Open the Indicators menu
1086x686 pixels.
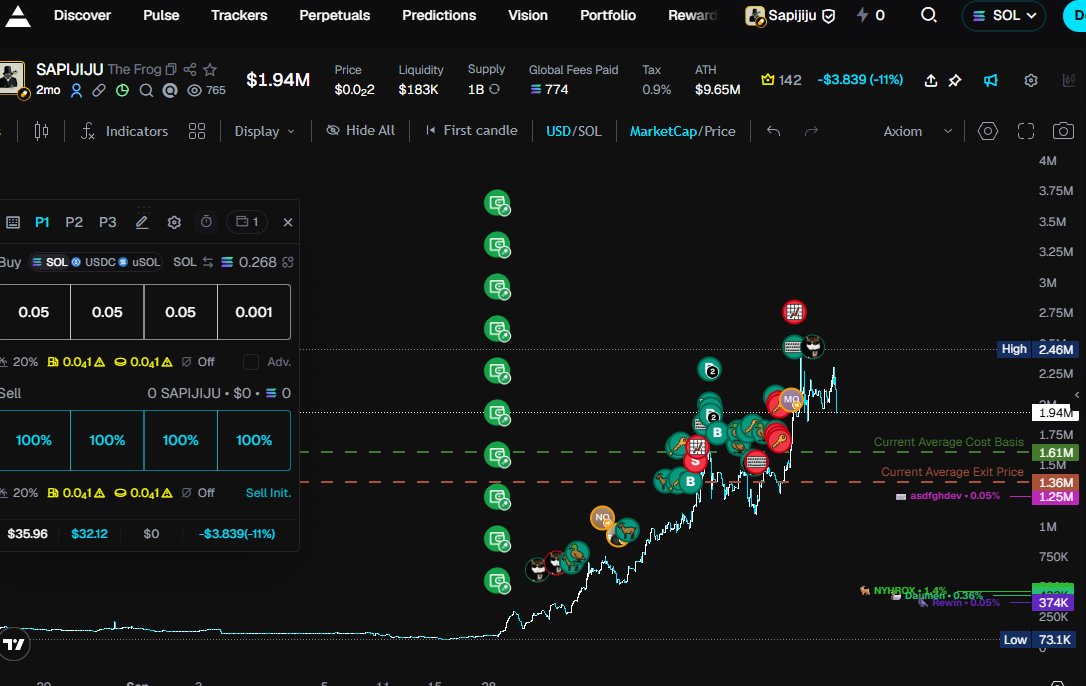[125, 131]
